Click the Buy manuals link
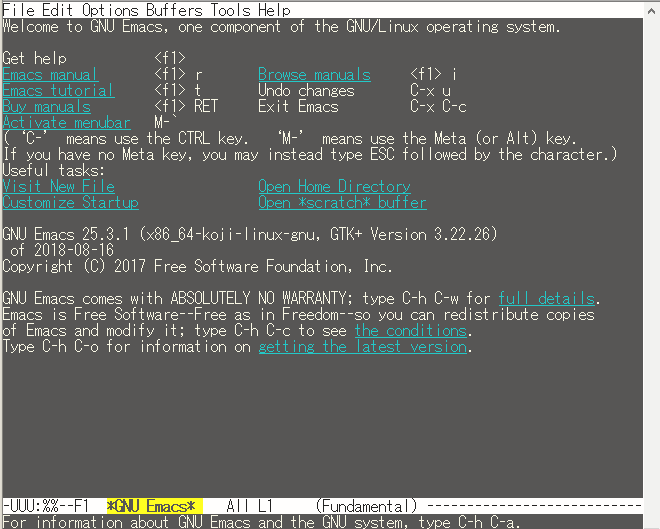 click(47, 106)
